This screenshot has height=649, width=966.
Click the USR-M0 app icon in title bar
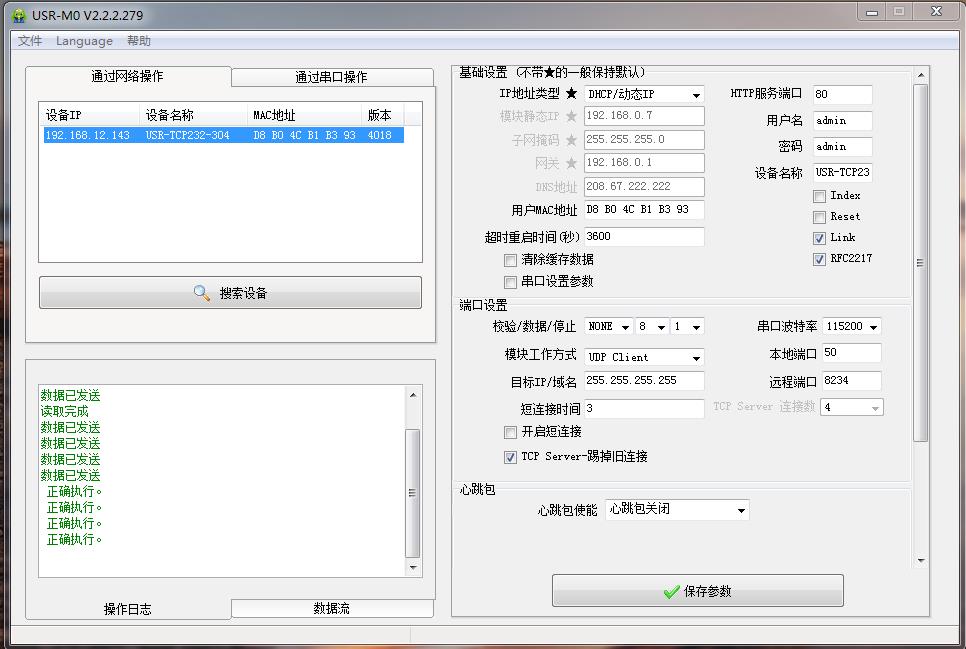click(18, 15)
